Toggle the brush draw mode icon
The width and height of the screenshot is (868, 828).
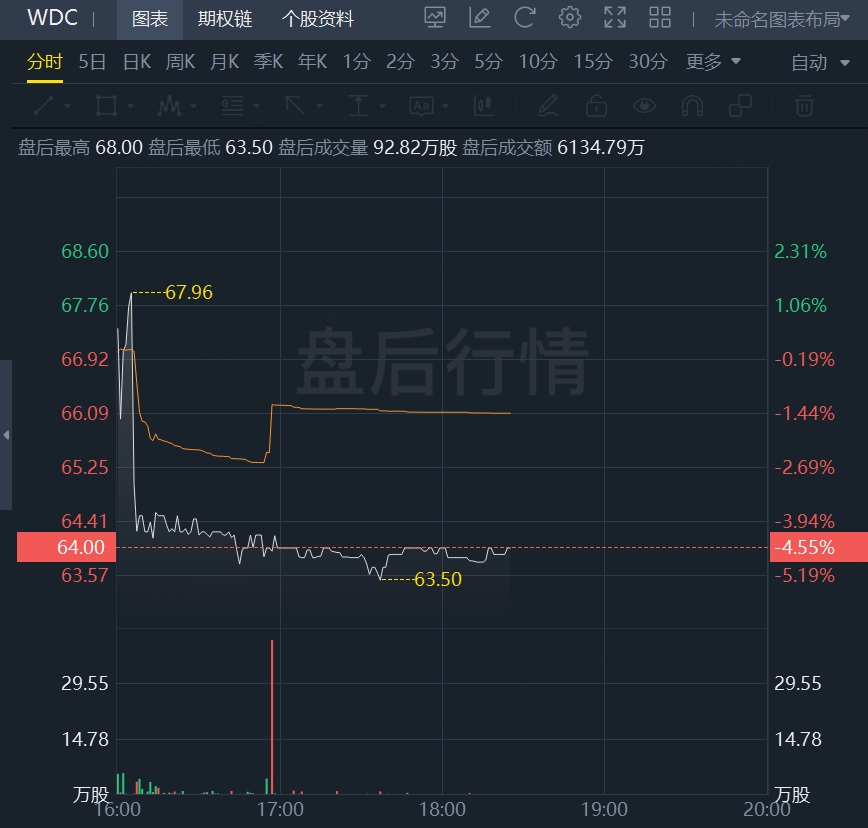[x=547, y=105]
